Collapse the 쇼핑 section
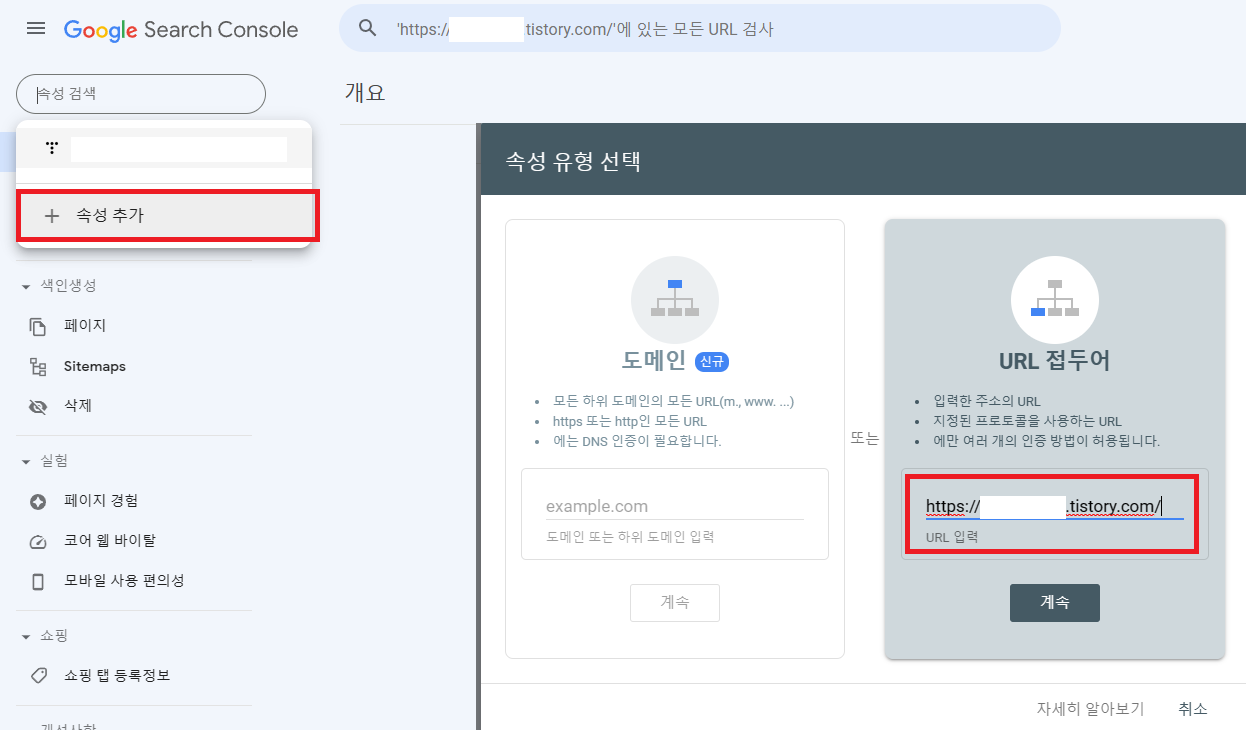The width and height of the screenshot is (1246, 730). pos(44,636)
